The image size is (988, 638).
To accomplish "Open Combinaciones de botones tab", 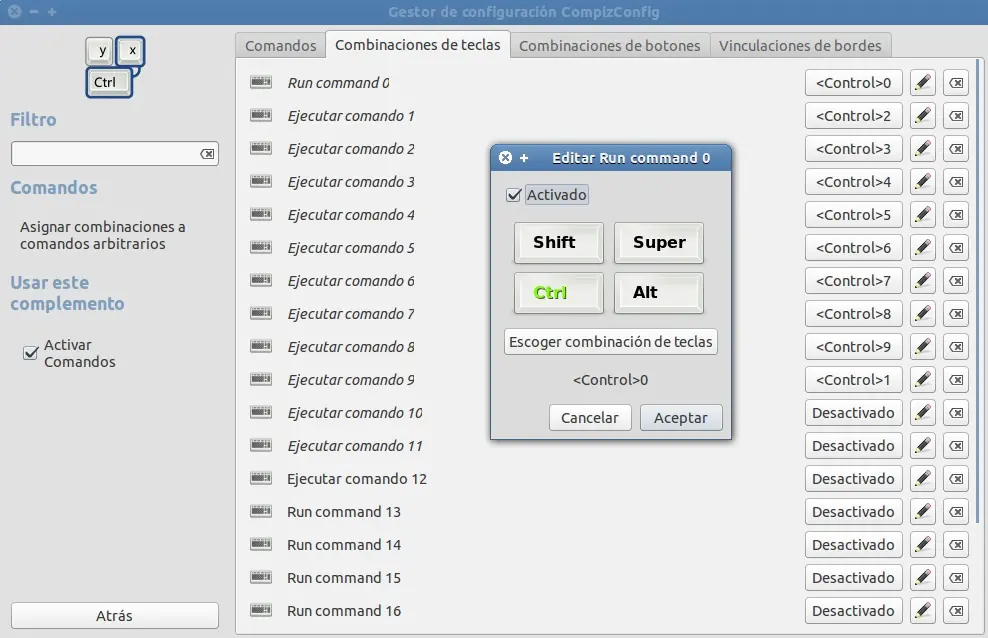I will click(x=609, y=45).
